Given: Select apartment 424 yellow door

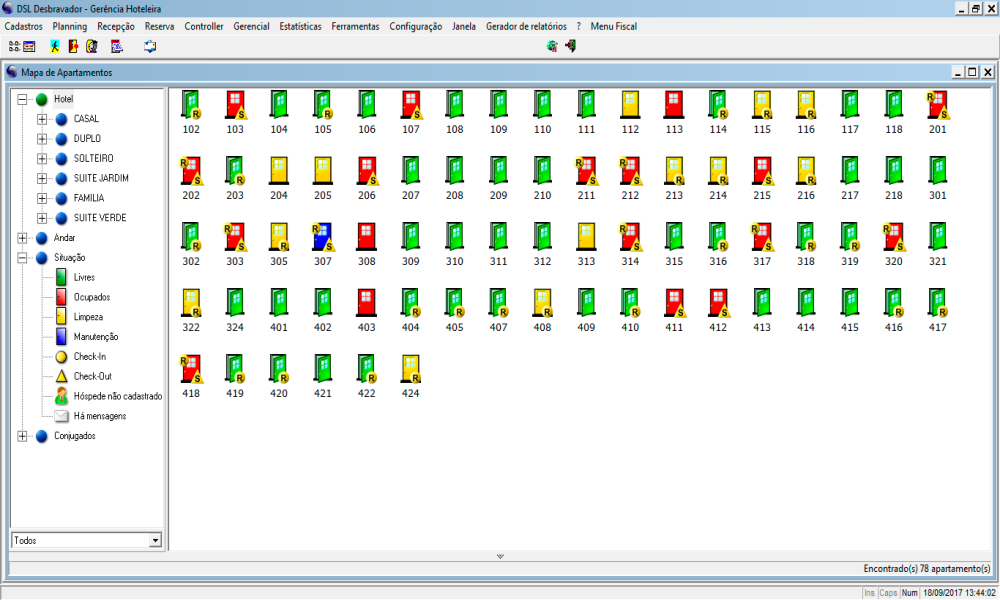Looking at the screenshot, I should click(x=411, y=369).
